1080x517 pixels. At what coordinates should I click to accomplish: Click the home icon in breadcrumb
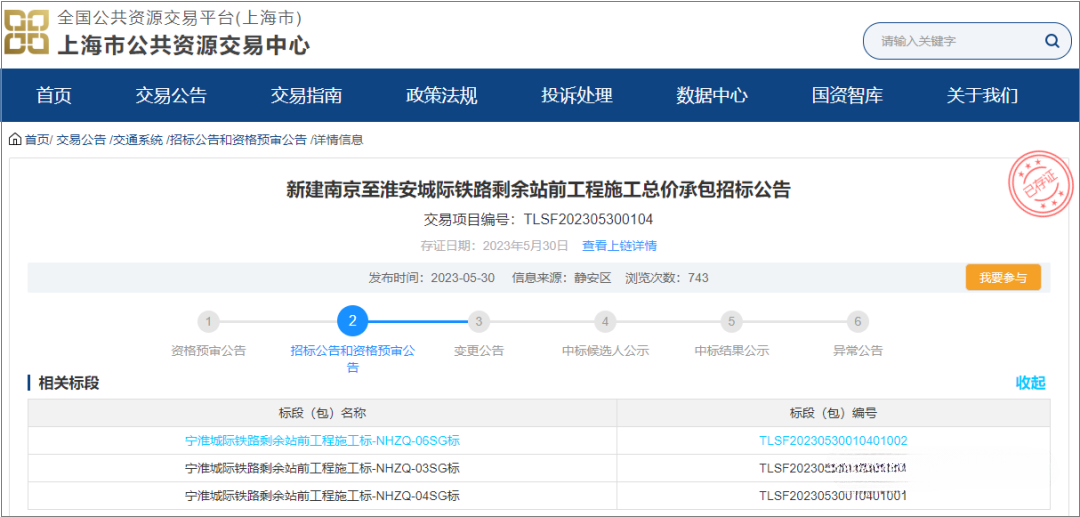pyautogui.click(x=15, y=140)
